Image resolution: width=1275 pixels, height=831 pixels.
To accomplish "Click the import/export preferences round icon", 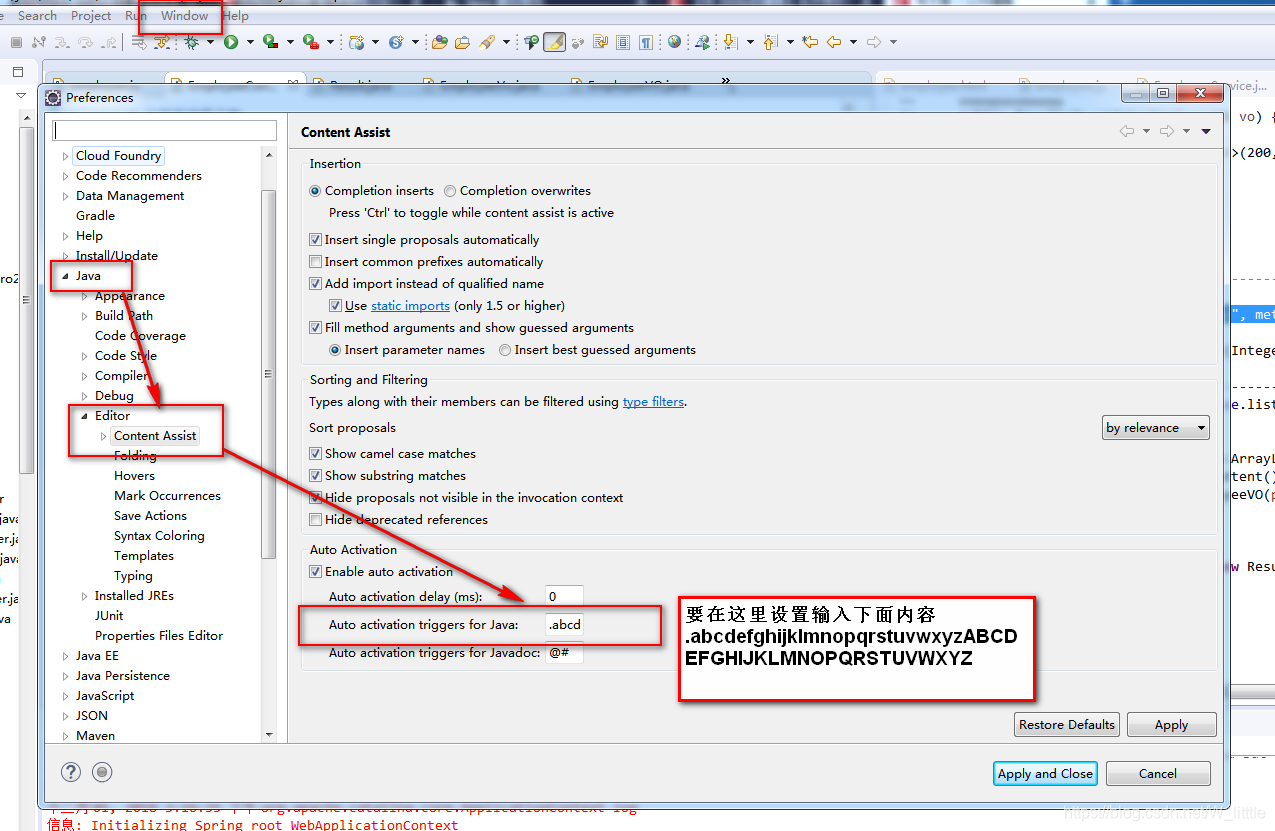I will [x=101, y=772].
